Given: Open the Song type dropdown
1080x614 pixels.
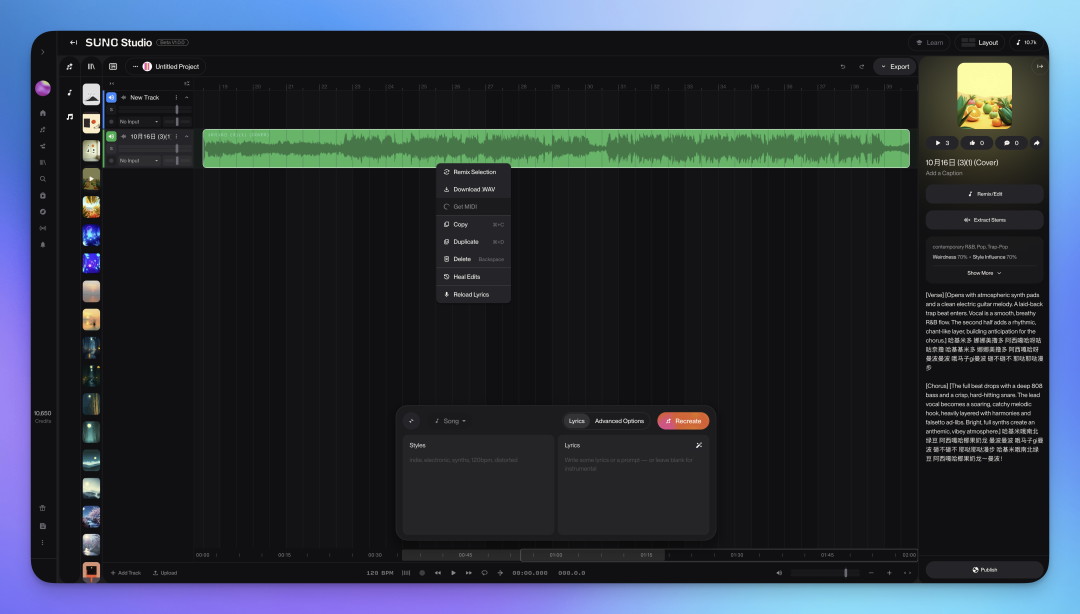Looking at the screenshot, I should pos(450,421).
